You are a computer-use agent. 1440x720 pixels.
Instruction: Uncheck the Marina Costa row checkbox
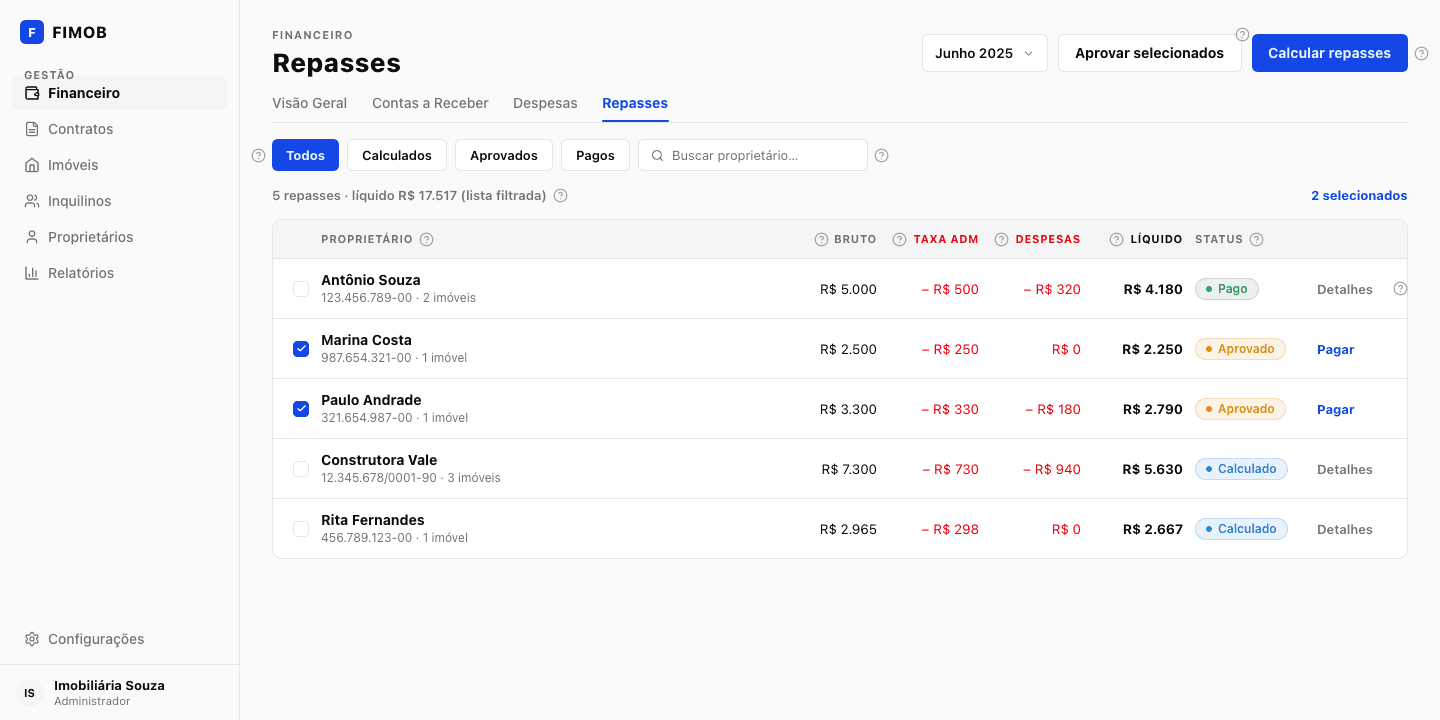click(x=301, y=349)
